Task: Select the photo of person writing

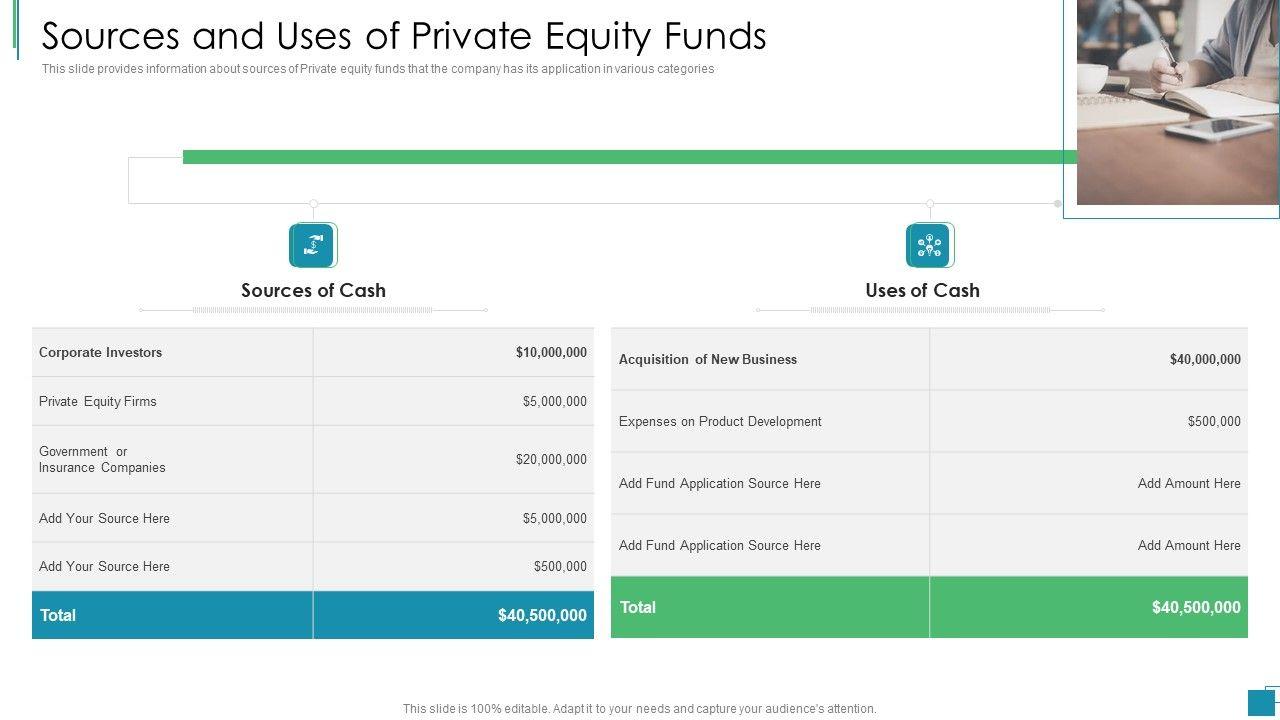Action: tap(1177, 100)
